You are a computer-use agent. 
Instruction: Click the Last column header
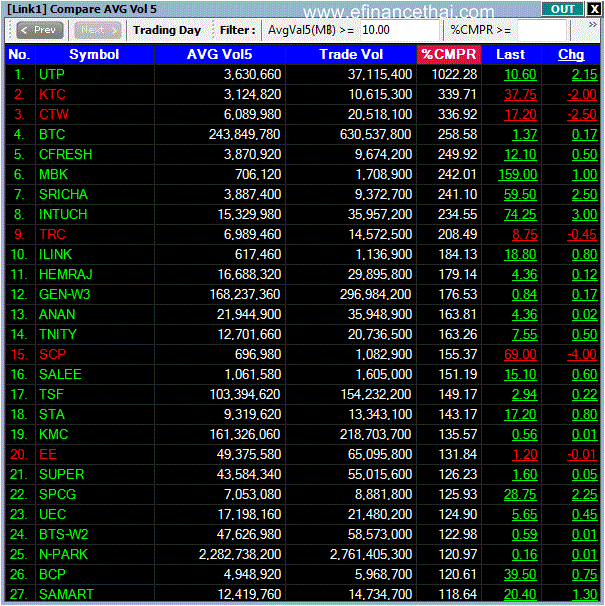pyautogui.click(x=511, y=54)
